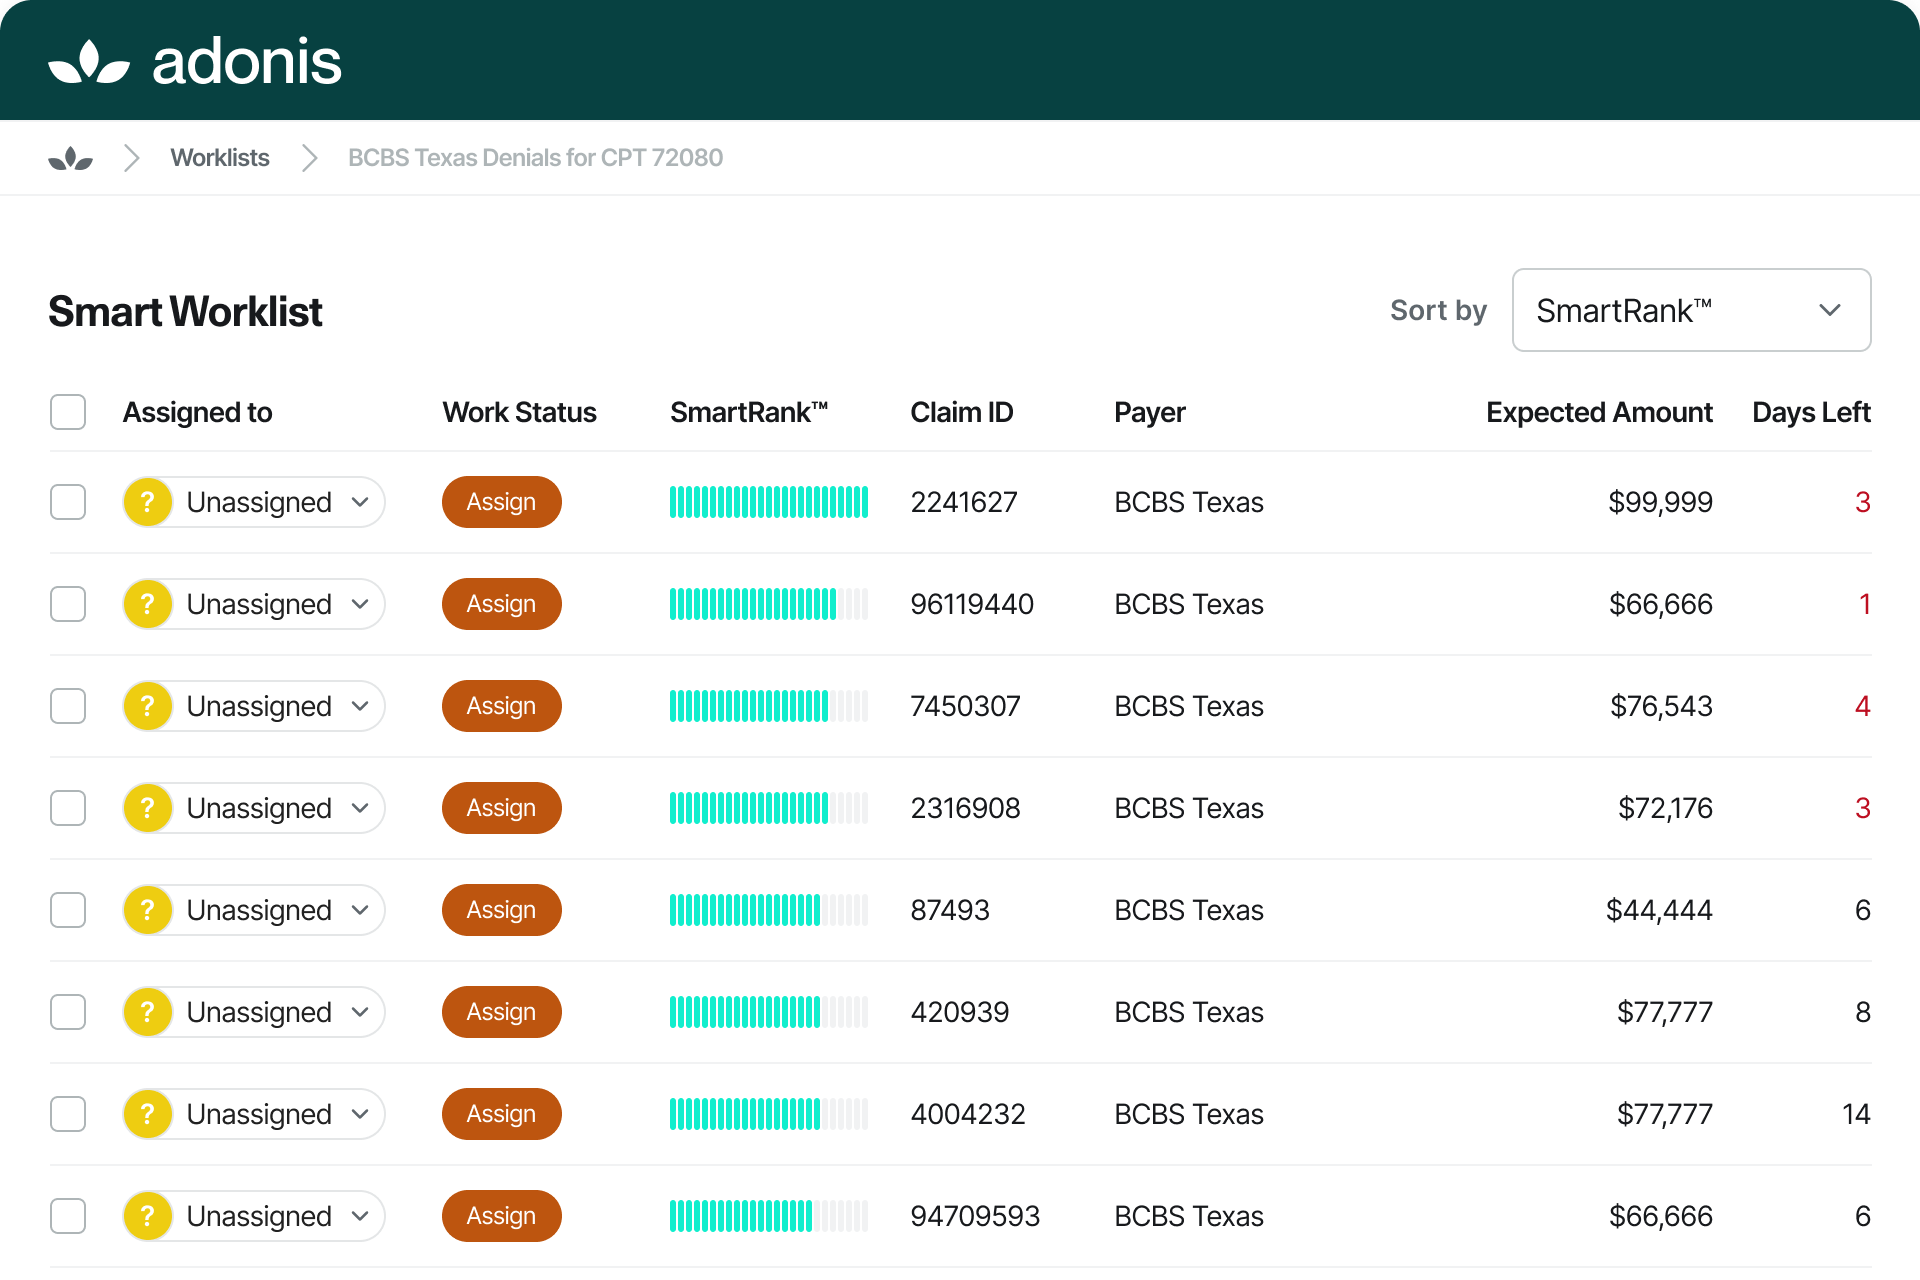
Task: Click yellow question avatar for claim 87493
Action: [x=148, y=910]
